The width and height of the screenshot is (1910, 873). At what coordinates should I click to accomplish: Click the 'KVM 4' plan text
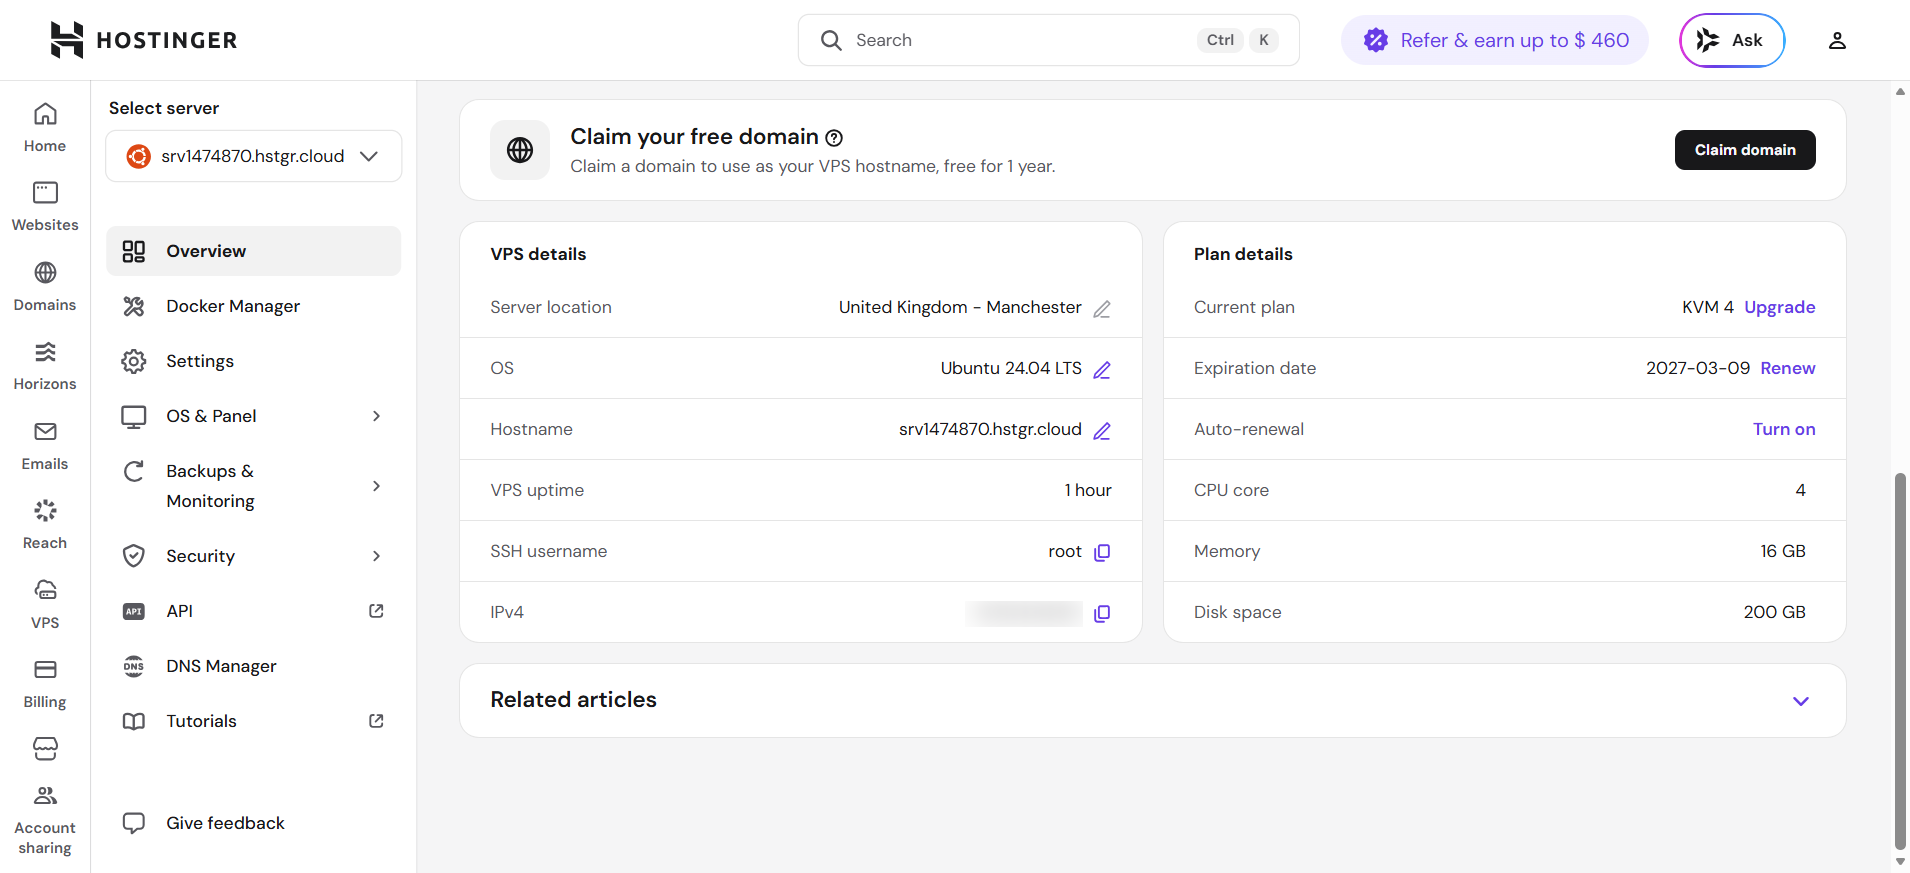1708,307
